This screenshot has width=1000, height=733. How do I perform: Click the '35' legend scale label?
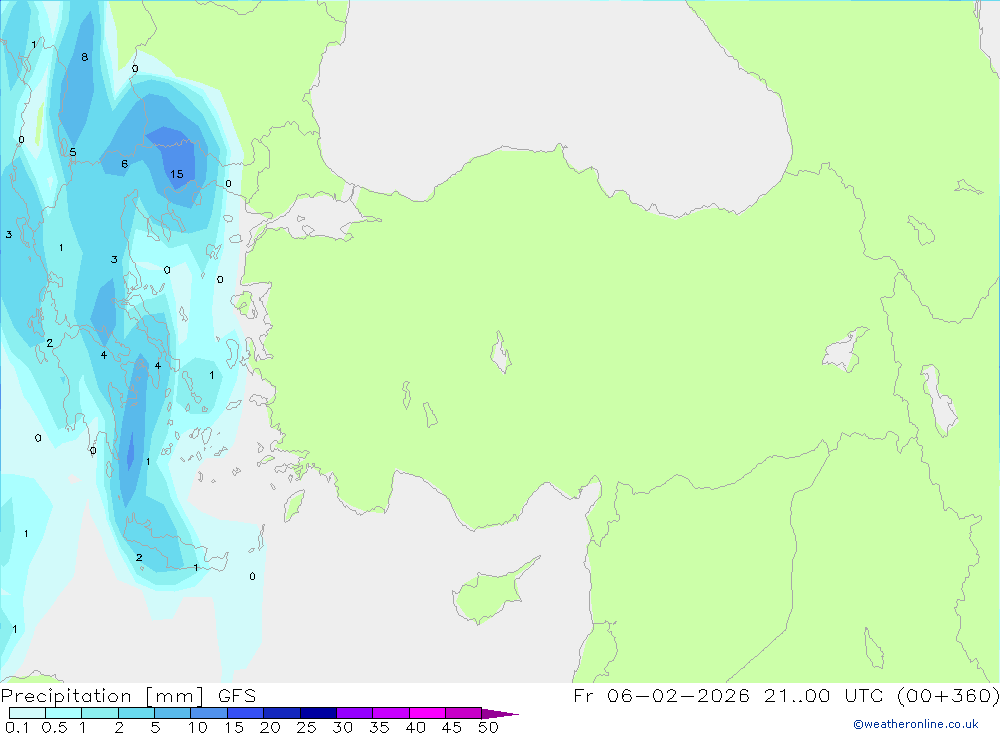(379, 727)
